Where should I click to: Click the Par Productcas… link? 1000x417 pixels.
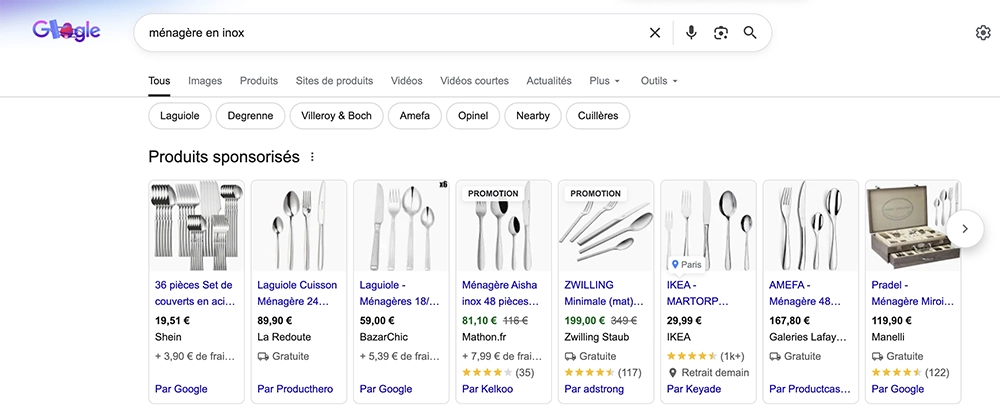click(x=810, y=389)
